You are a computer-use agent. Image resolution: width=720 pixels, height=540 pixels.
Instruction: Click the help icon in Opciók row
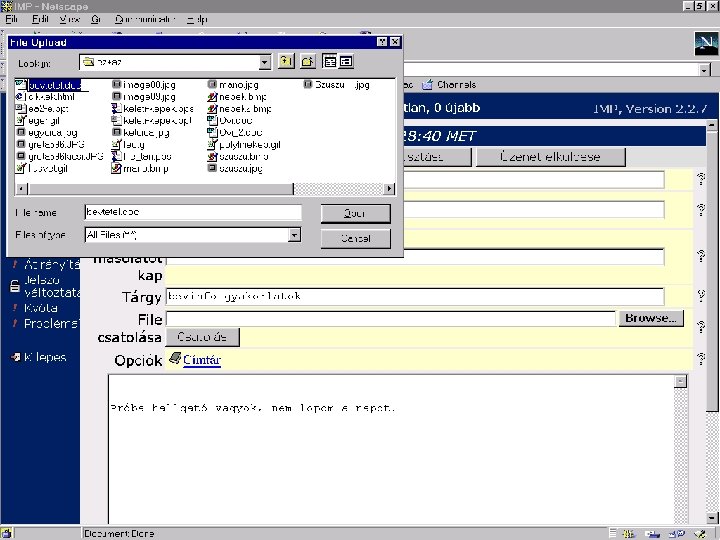[701, 359]
